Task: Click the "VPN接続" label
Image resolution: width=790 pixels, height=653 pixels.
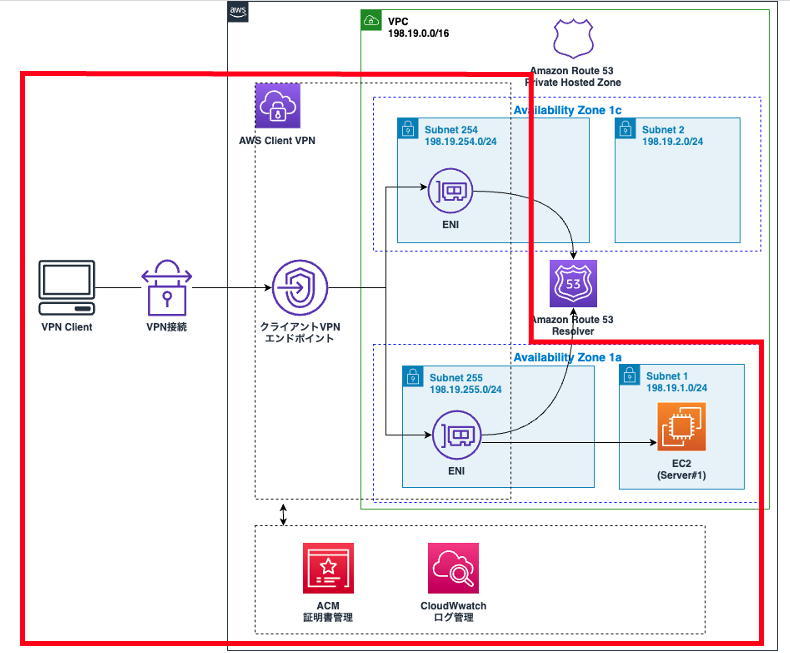Action: [166, 327]
